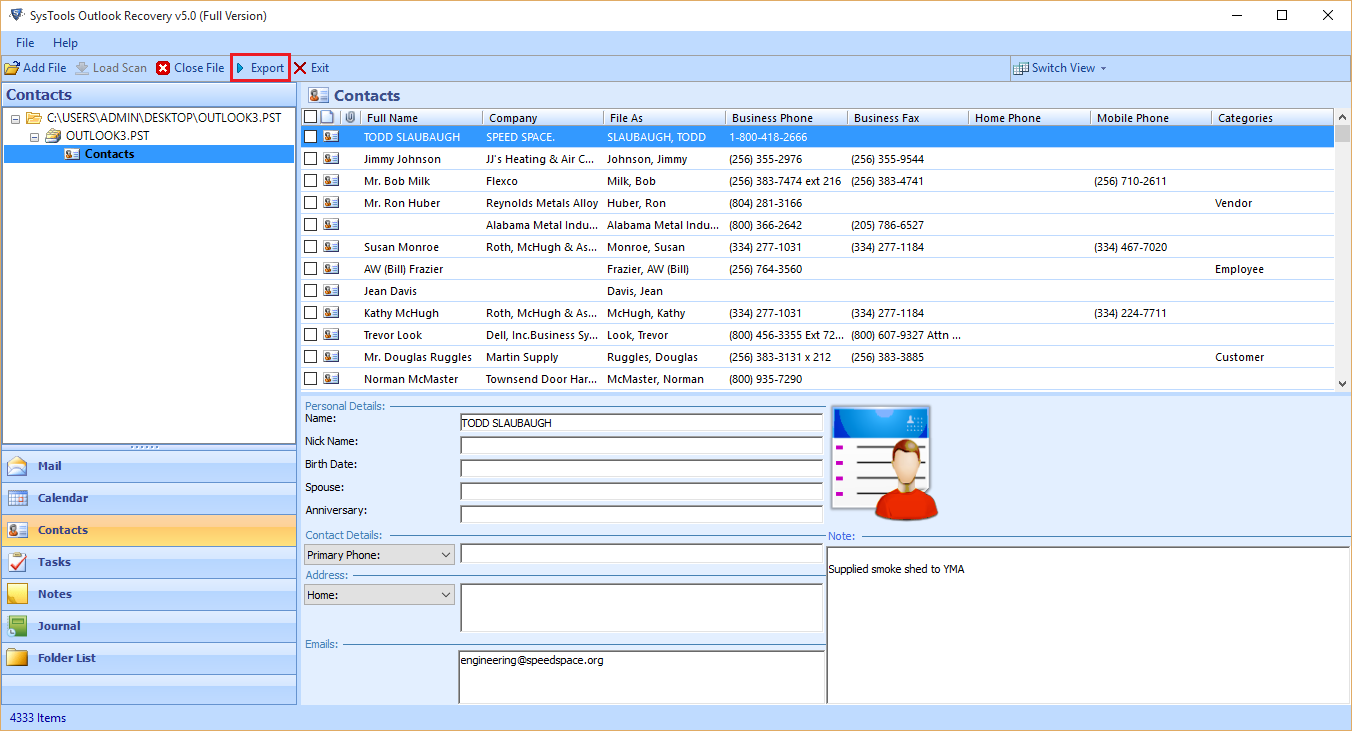Screen dimensions: 1352x731
Task: Click the Birth Date input field
Action: 641,468
